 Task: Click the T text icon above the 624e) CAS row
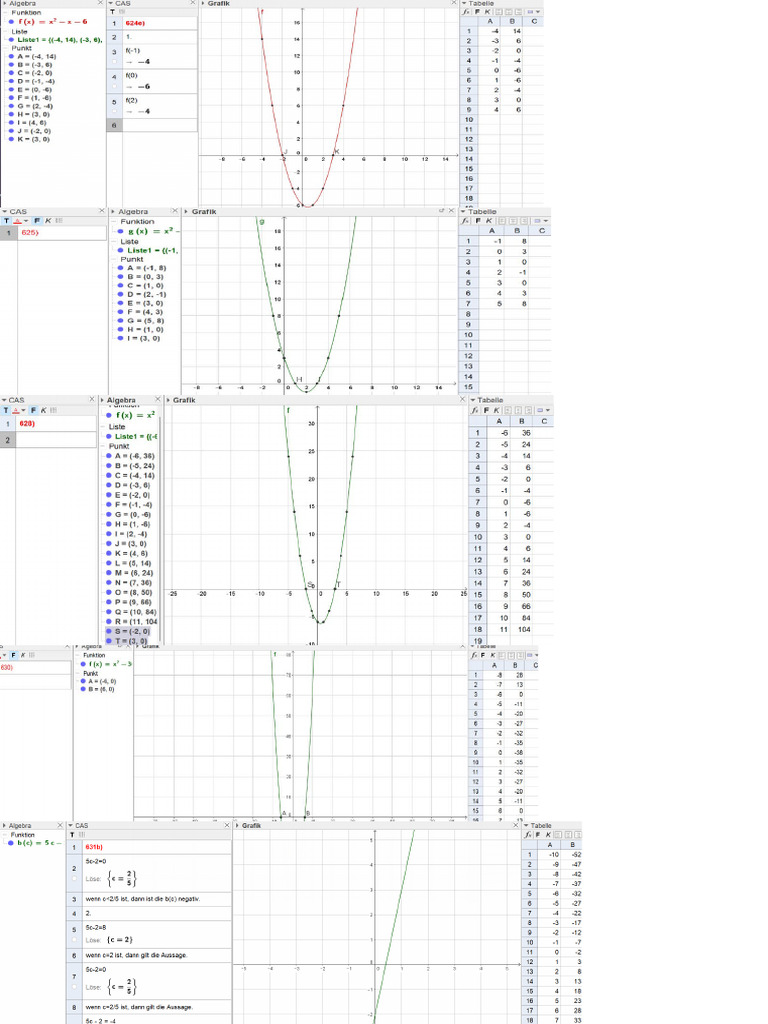[x=112, y=12]
